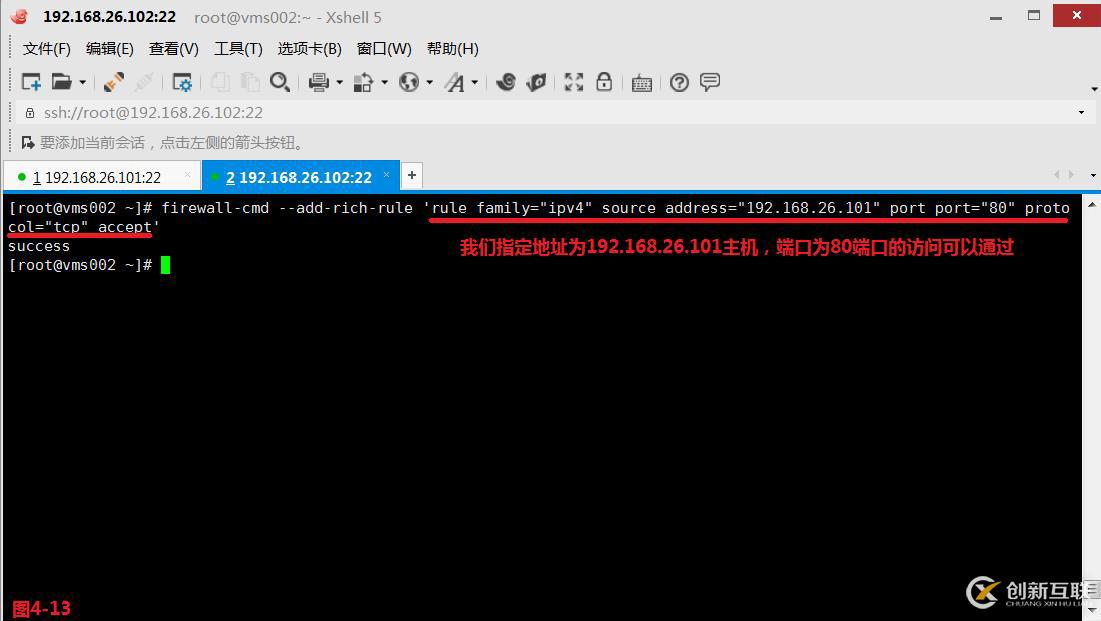Image resolution: width=1101 pixels, height=621 pixels.
Task: Open the Print icon on the toolbar
Action: click(x=317, y=82)
